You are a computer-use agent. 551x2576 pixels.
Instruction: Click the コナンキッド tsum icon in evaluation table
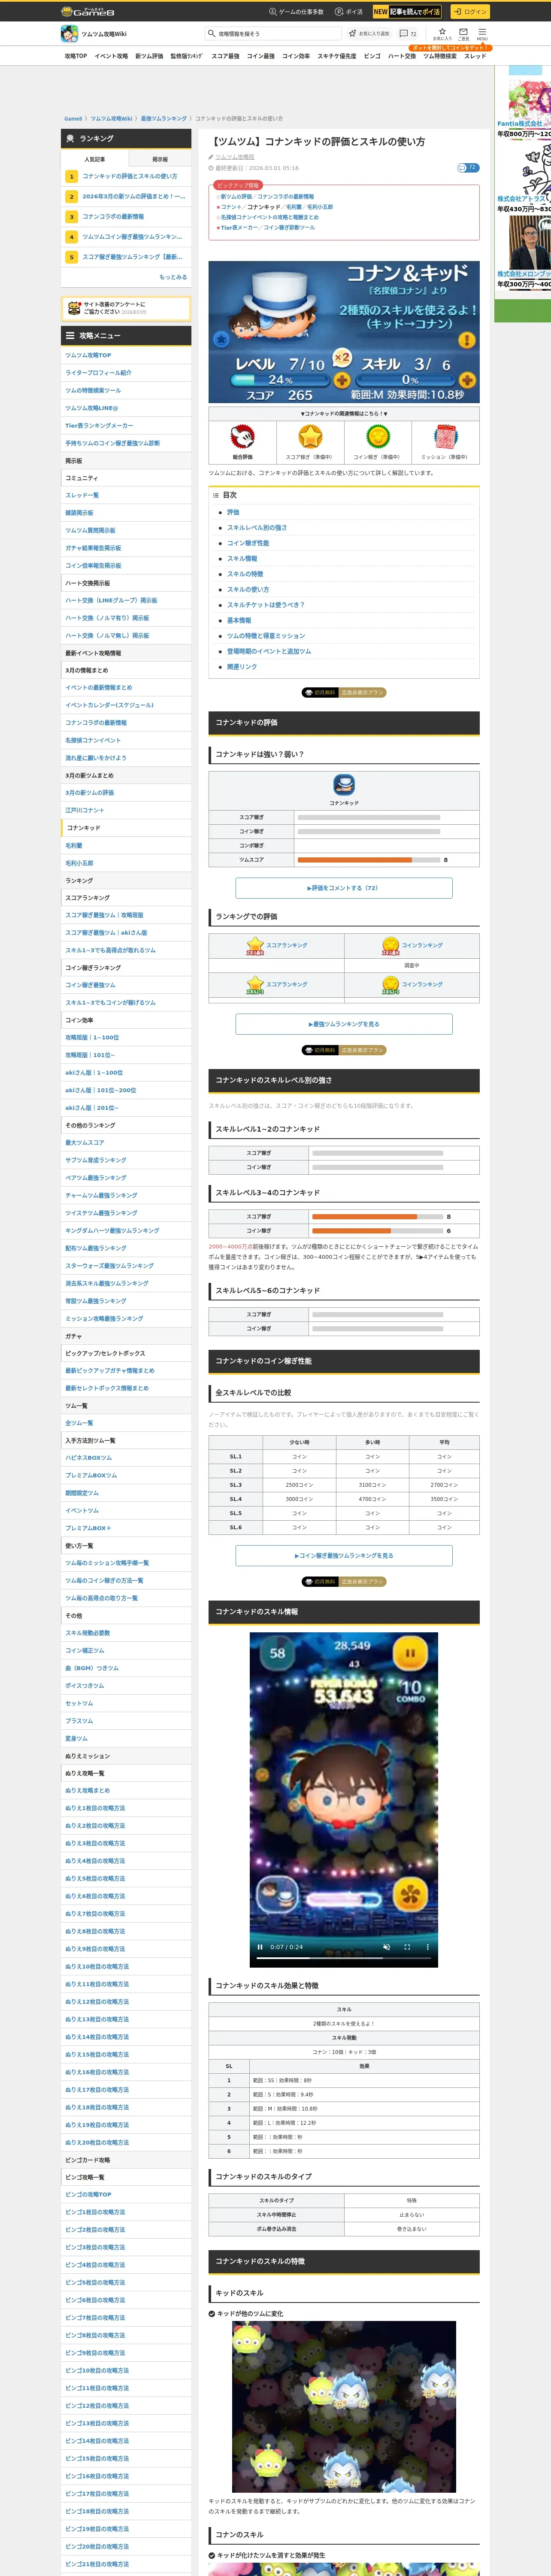coord(344,785)
